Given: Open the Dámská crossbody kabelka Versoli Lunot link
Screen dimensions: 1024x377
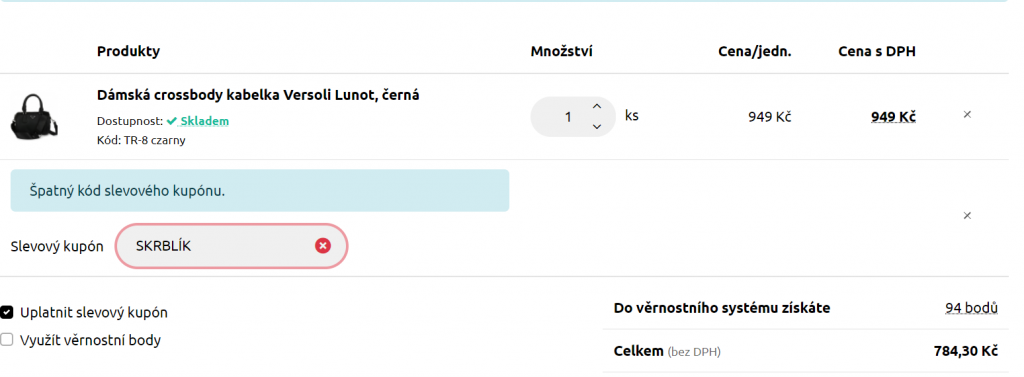Looking at the screenshot, I should pos(258,95).
